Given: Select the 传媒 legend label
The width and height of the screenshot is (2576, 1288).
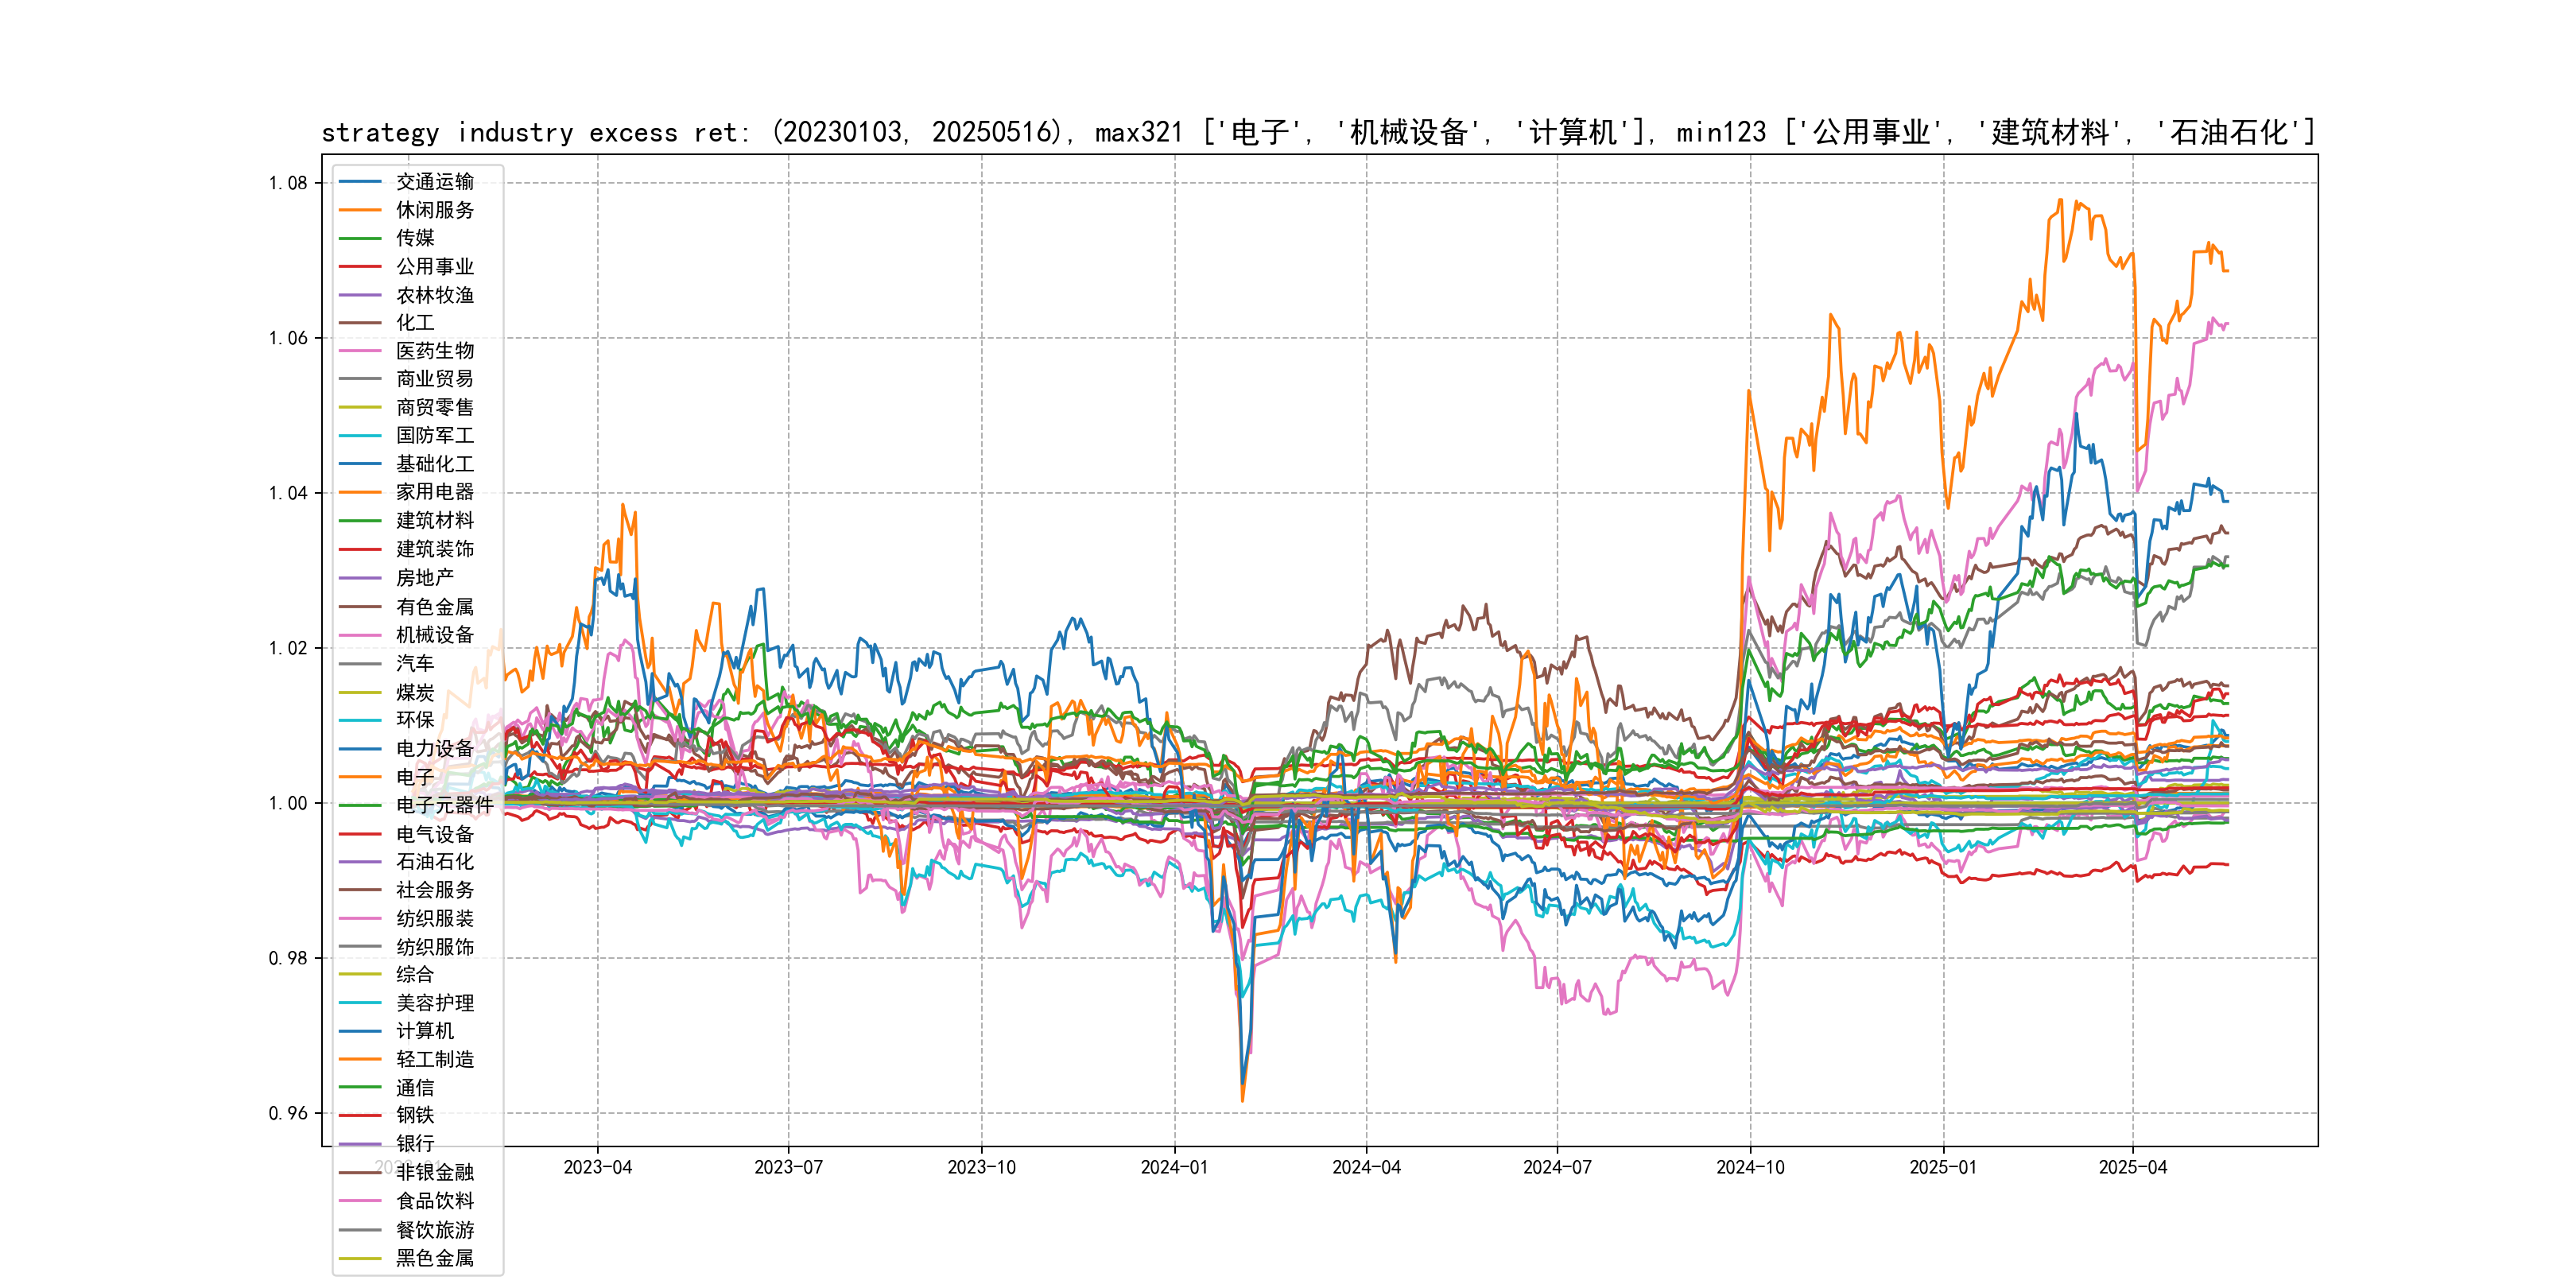Looking at the screenshot, I should [x=415, y=238].
